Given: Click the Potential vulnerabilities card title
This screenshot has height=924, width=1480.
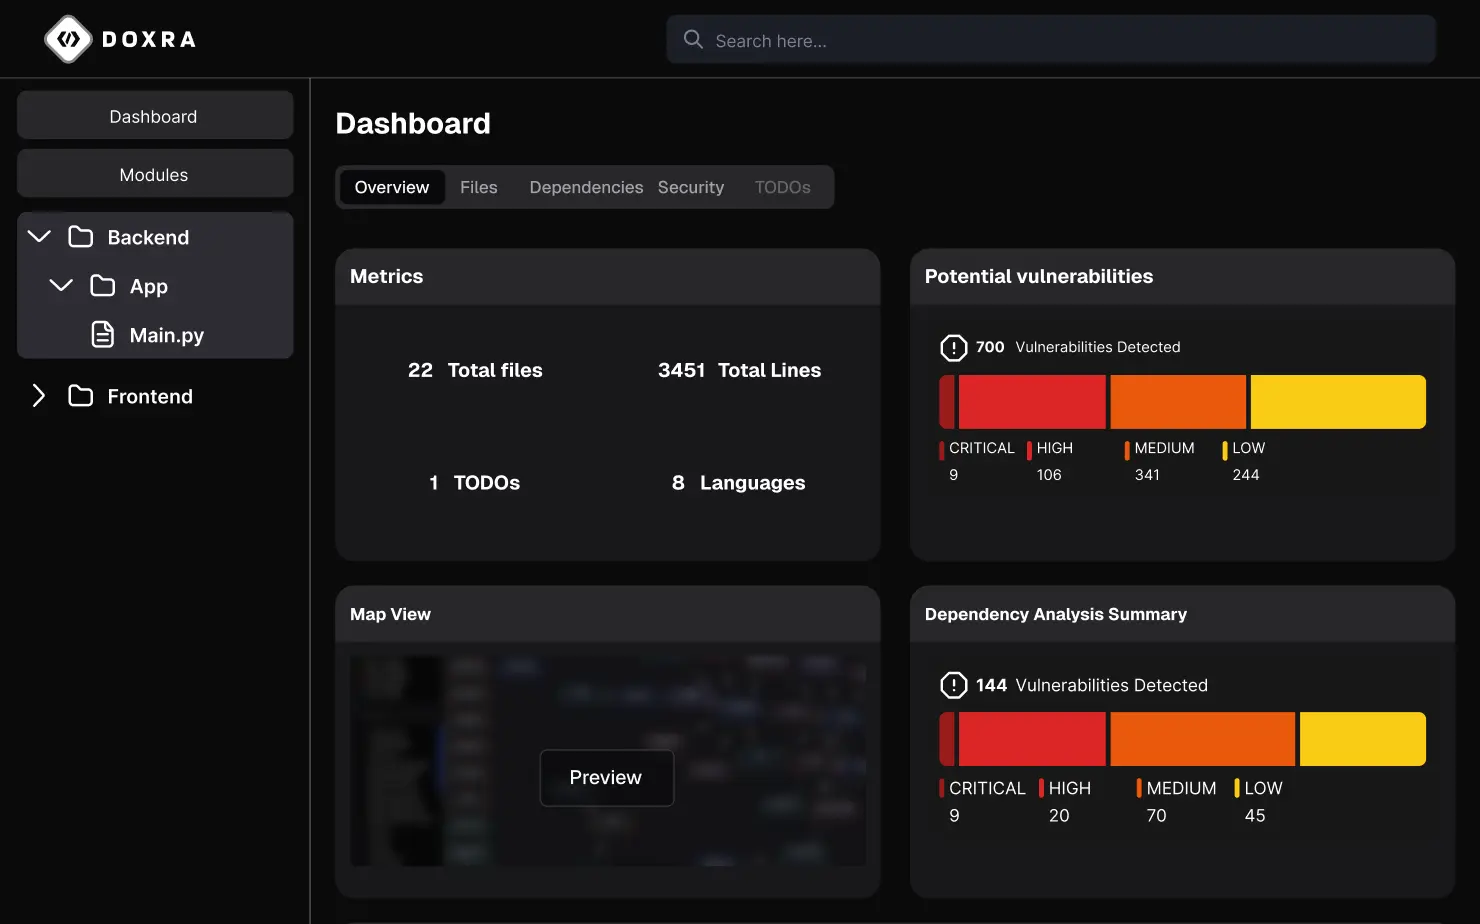Looking at the screenshot, I should pyautogui.click(x=1039, y=276).
